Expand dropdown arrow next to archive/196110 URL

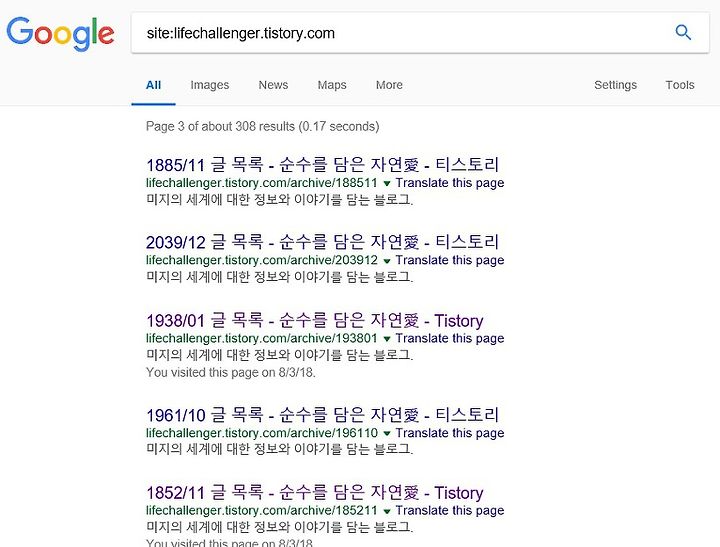(387, 433)
